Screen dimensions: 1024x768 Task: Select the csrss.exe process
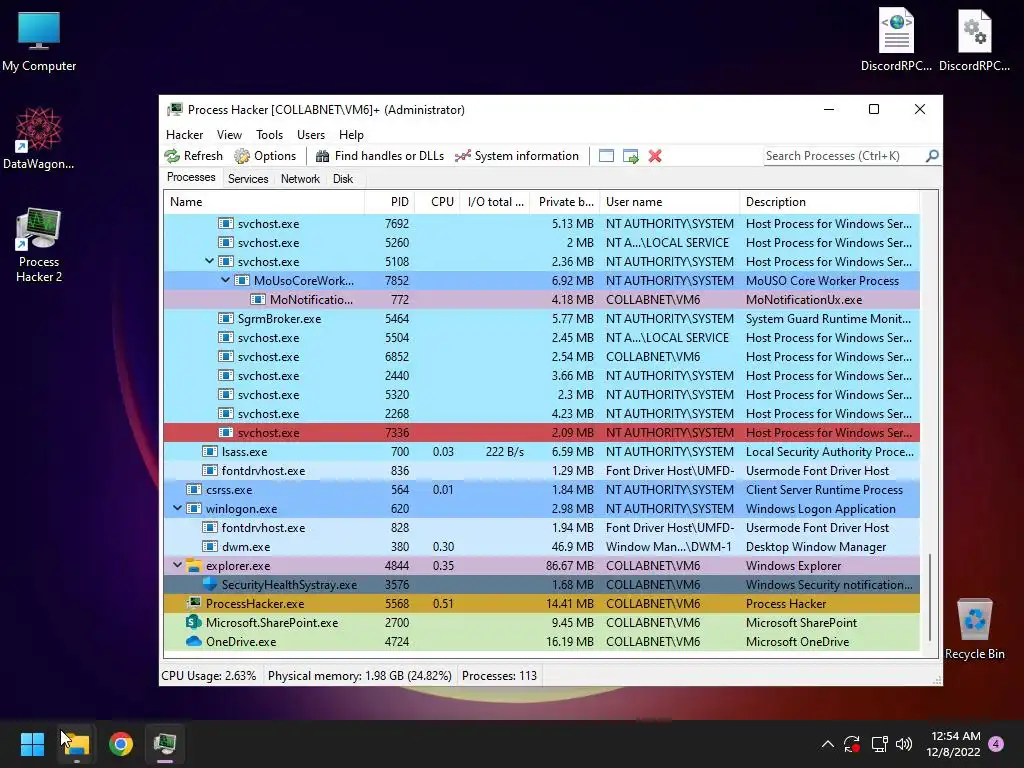coord(541,490)
